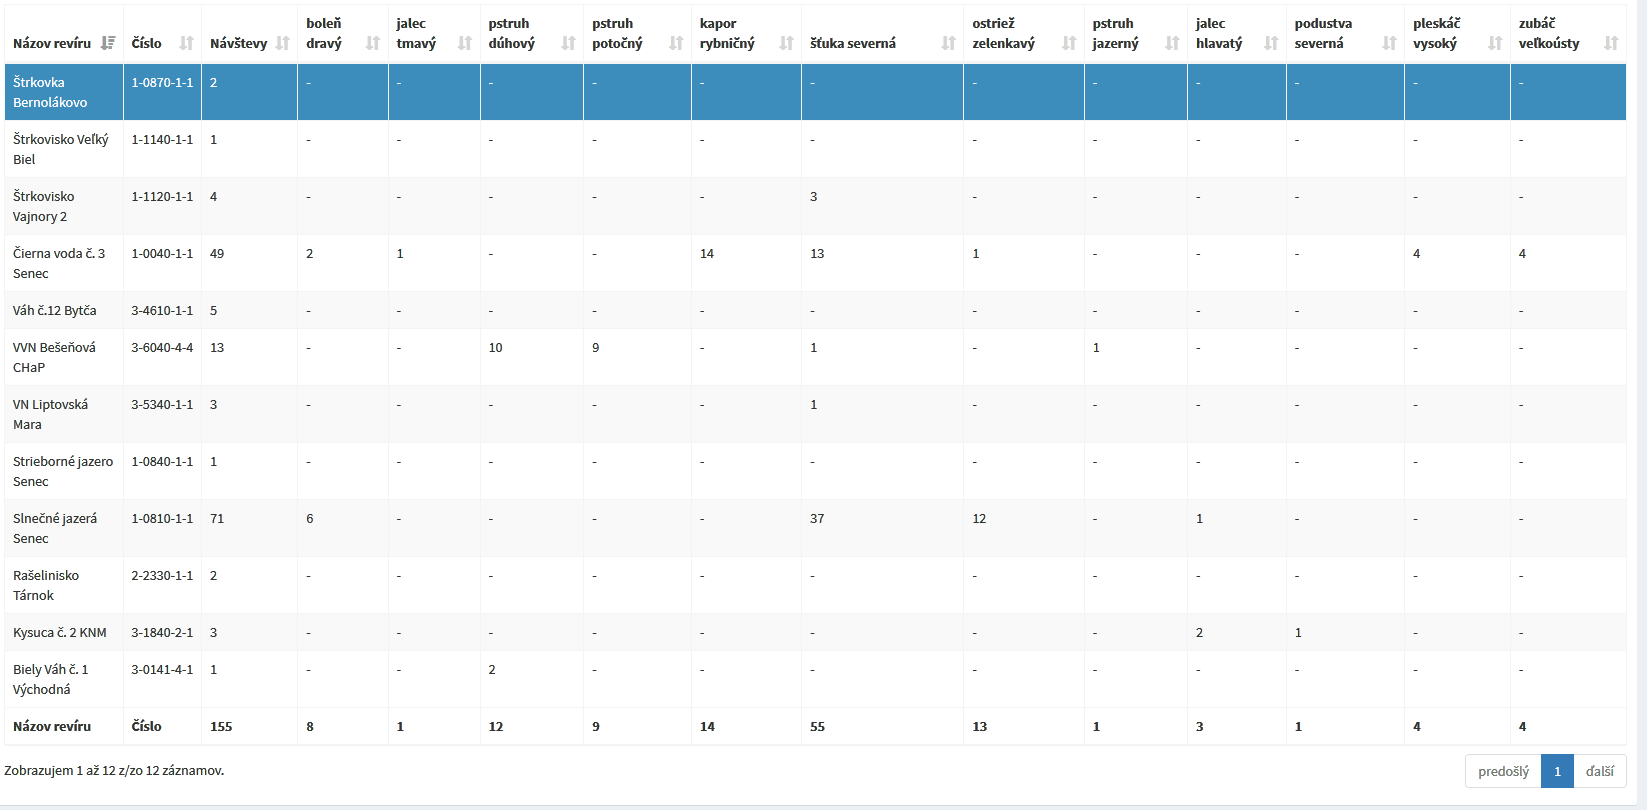Click pstruh potočný value 9 in Bešeňová row
Image resolution: width=1647 pixels, height=810 pixels.
(596, 347)
